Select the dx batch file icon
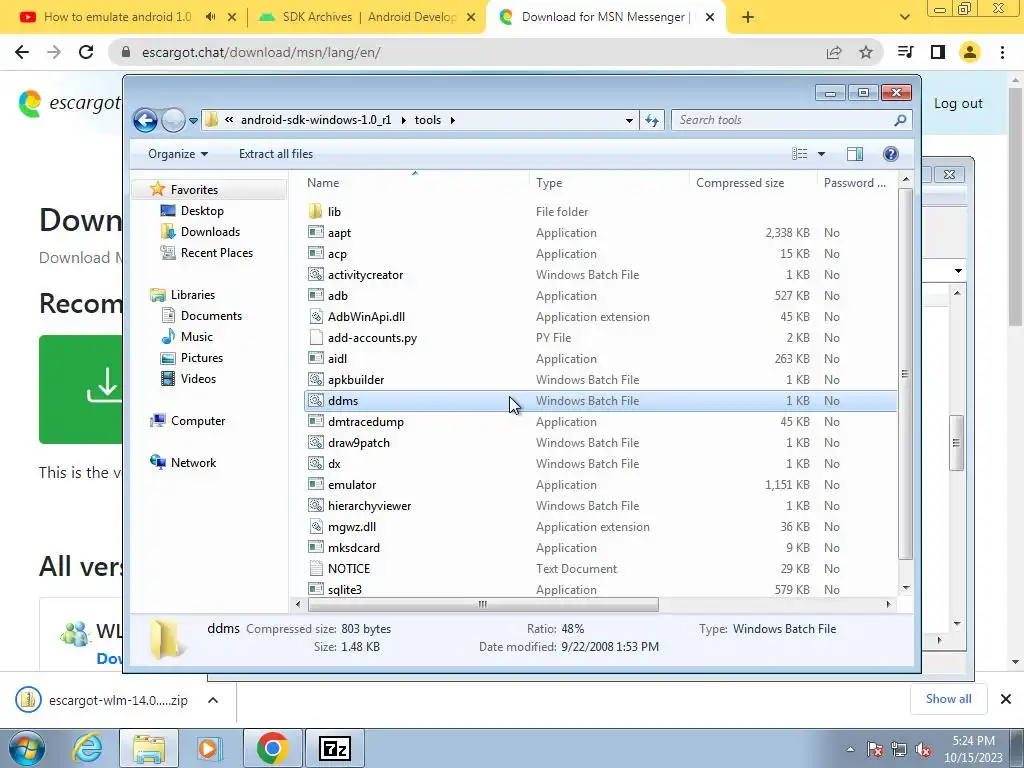This screenshot has height=768, width=1024. [315, 464]
